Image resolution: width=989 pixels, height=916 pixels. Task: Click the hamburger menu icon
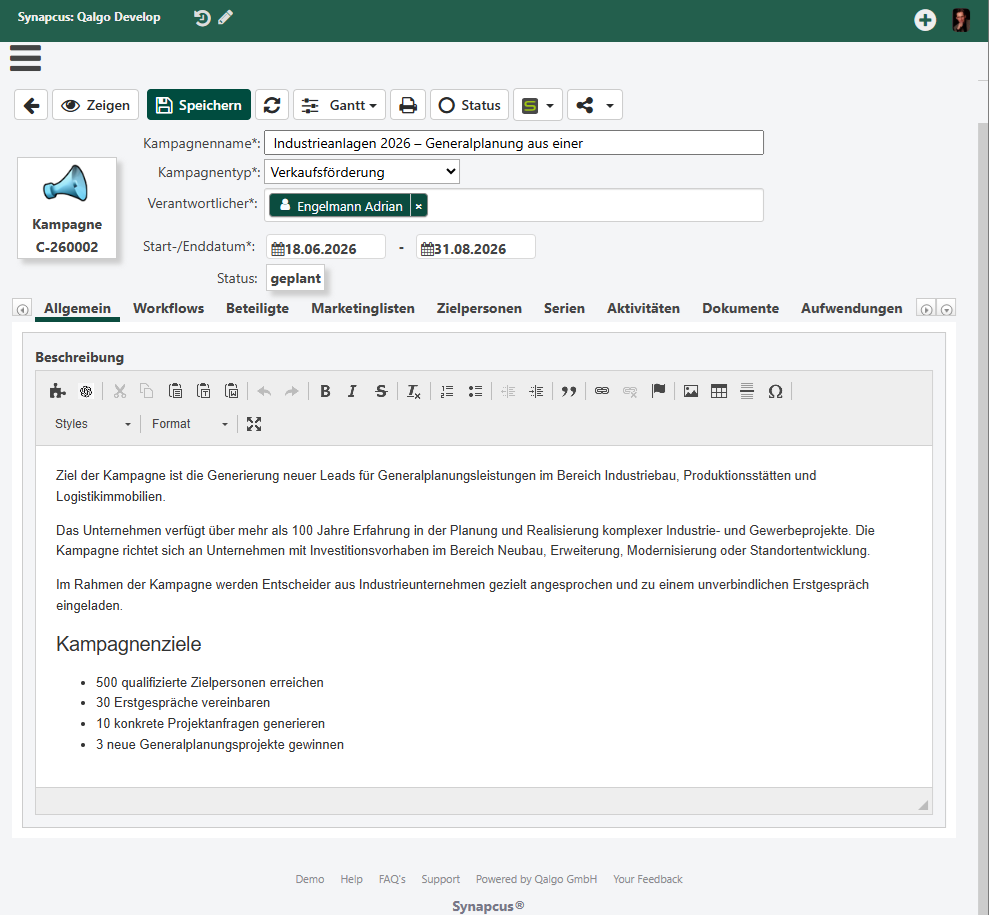click(25, 58)
